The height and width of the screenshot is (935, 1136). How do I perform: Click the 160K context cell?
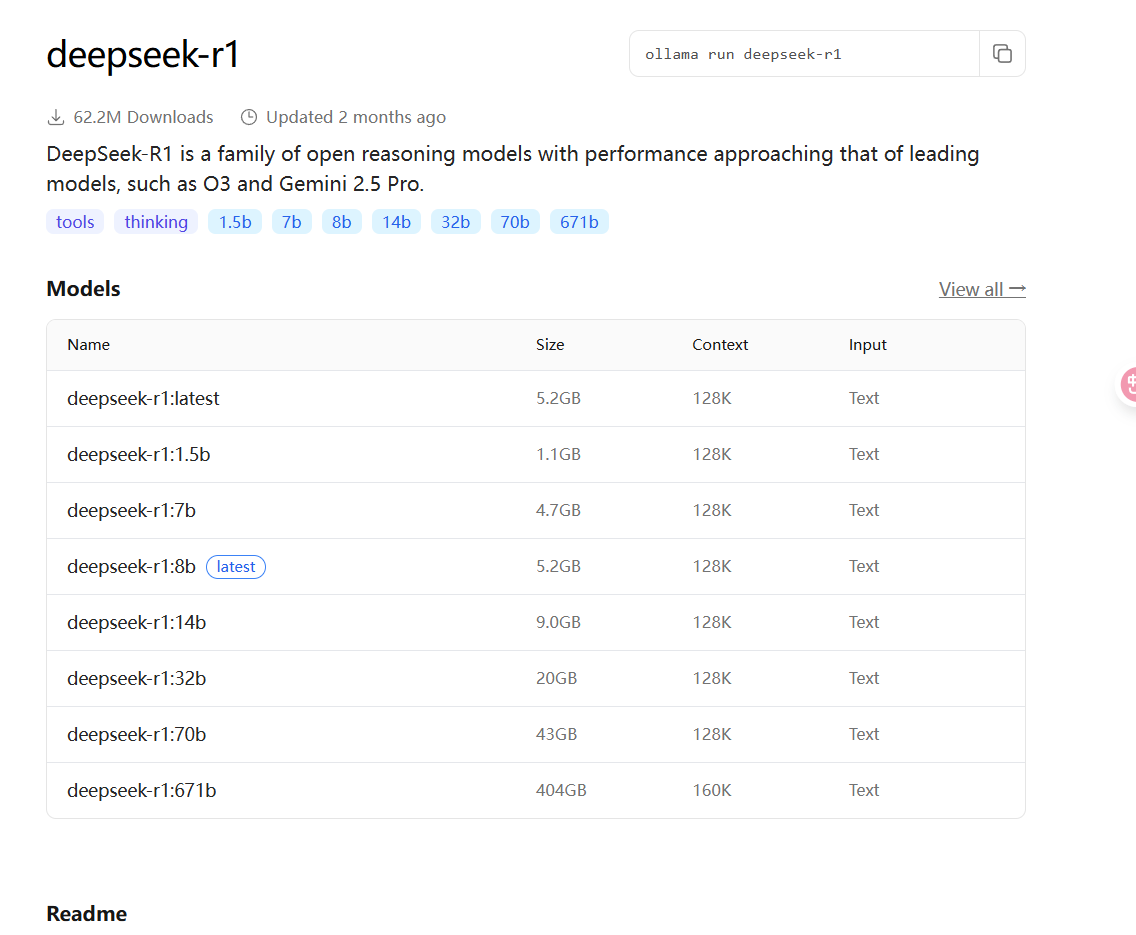click(711, 790)
